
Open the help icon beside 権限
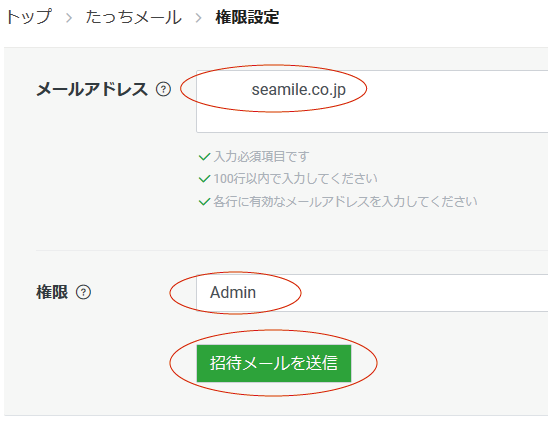click(x=84, y=292)
